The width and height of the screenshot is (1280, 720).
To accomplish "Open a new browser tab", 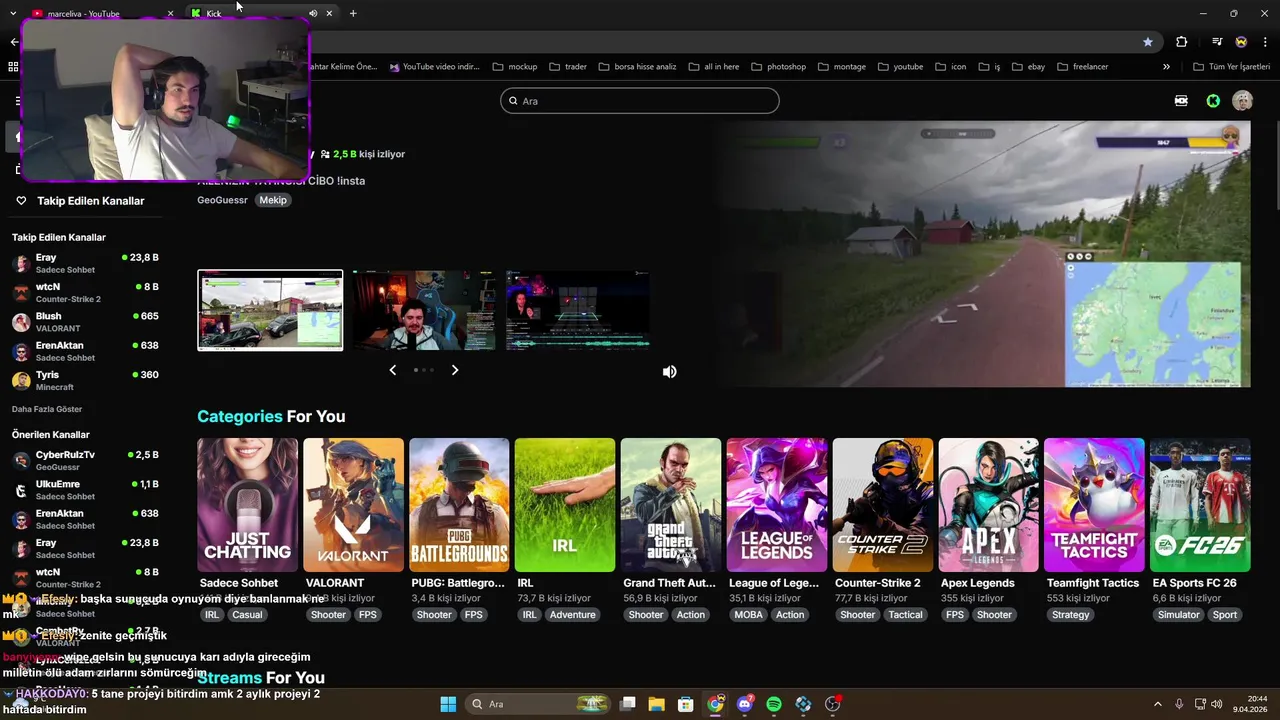I will pos(353,13).
